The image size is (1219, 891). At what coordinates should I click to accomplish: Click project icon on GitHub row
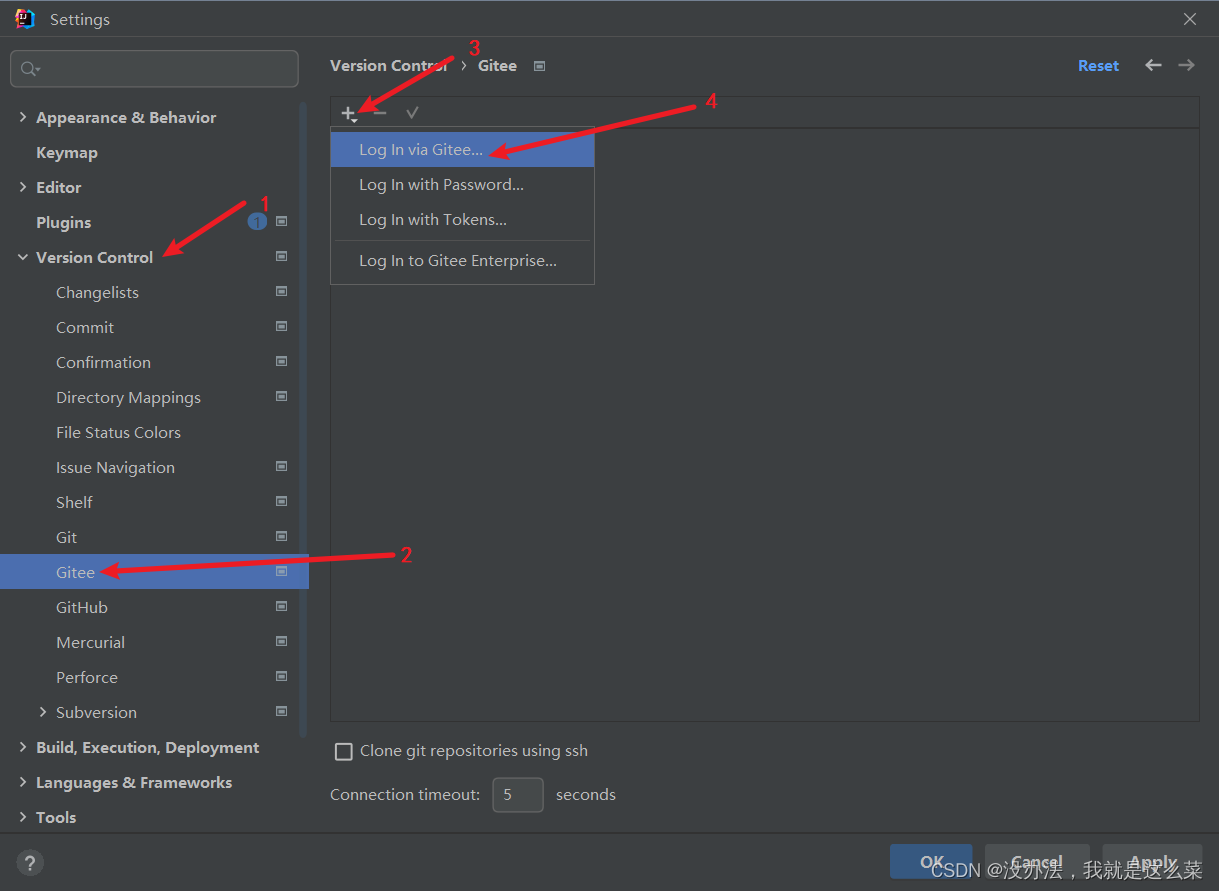[281, 606]
